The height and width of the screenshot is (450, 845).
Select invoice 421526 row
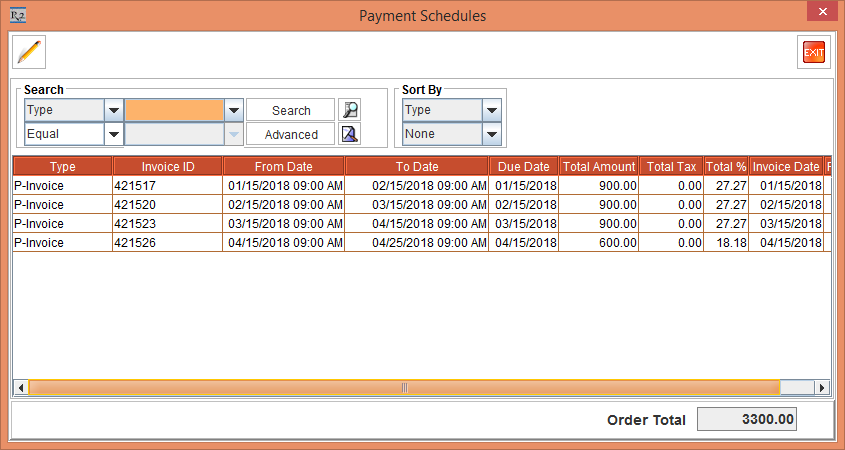point(168,243)
